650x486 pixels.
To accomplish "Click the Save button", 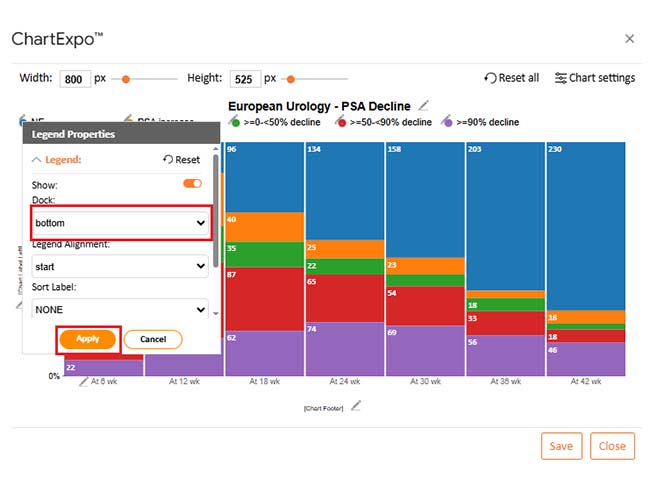I will (x=561, y=446).
